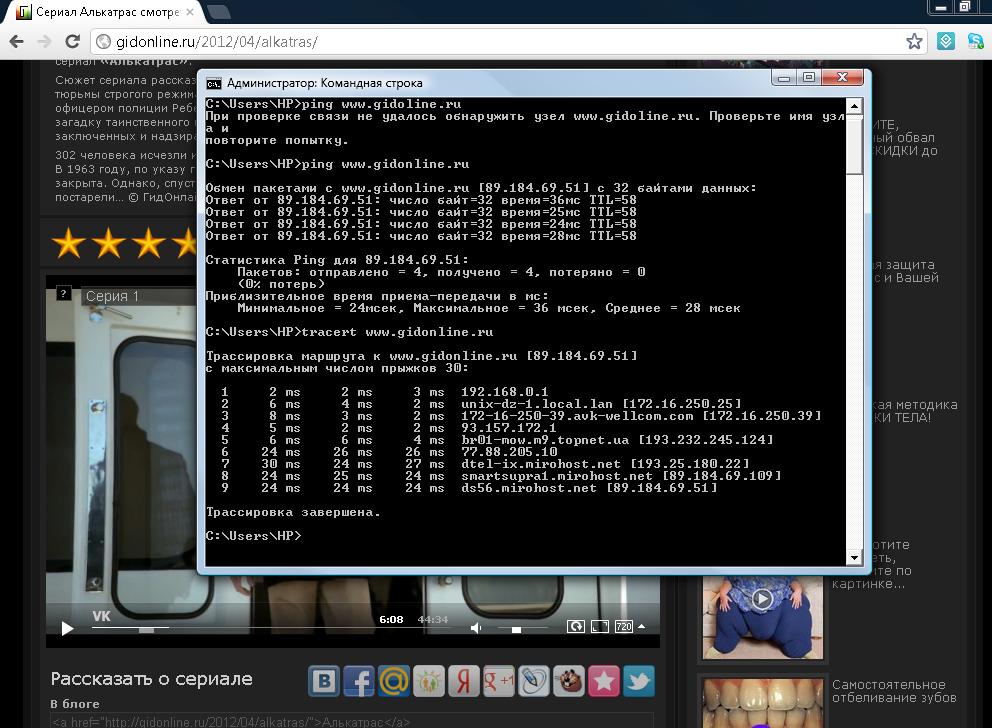Click the Рассказать о сериале heading
This screenshot has width=992, height=728.
coord(152,679)
